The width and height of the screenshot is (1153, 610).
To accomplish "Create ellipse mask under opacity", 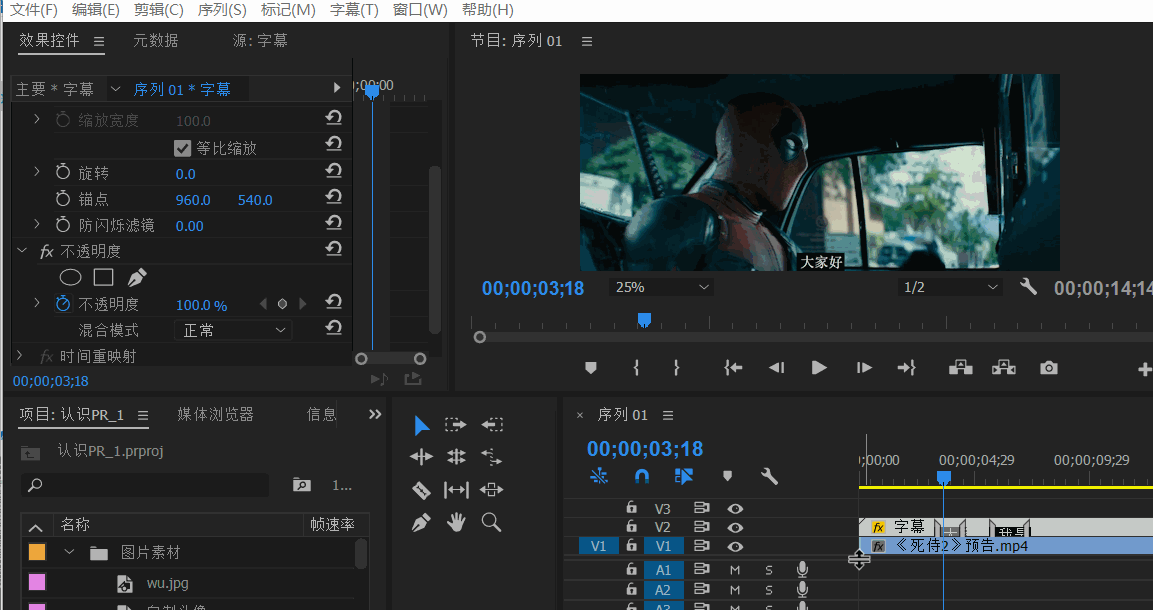I will point(71,277).
